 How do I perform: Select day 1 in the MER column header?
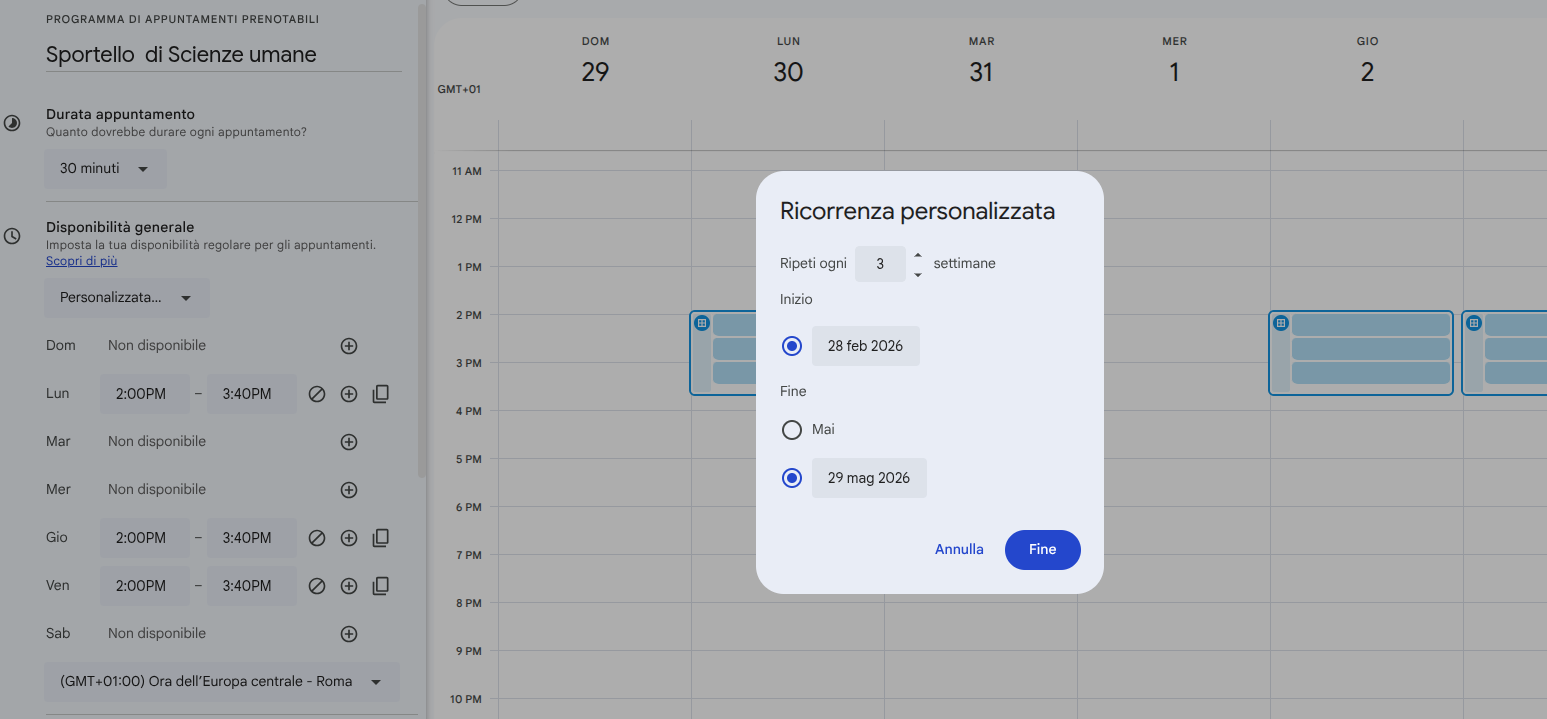tap(1174, 72)
